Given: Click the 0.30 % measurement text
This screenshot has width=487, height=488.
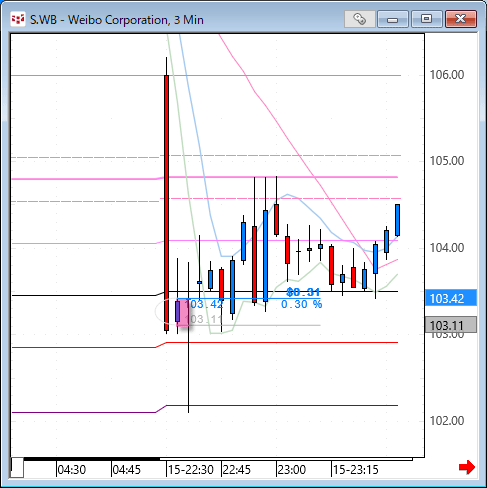Looking at the screenshot, I should click(x=302, y=304).
